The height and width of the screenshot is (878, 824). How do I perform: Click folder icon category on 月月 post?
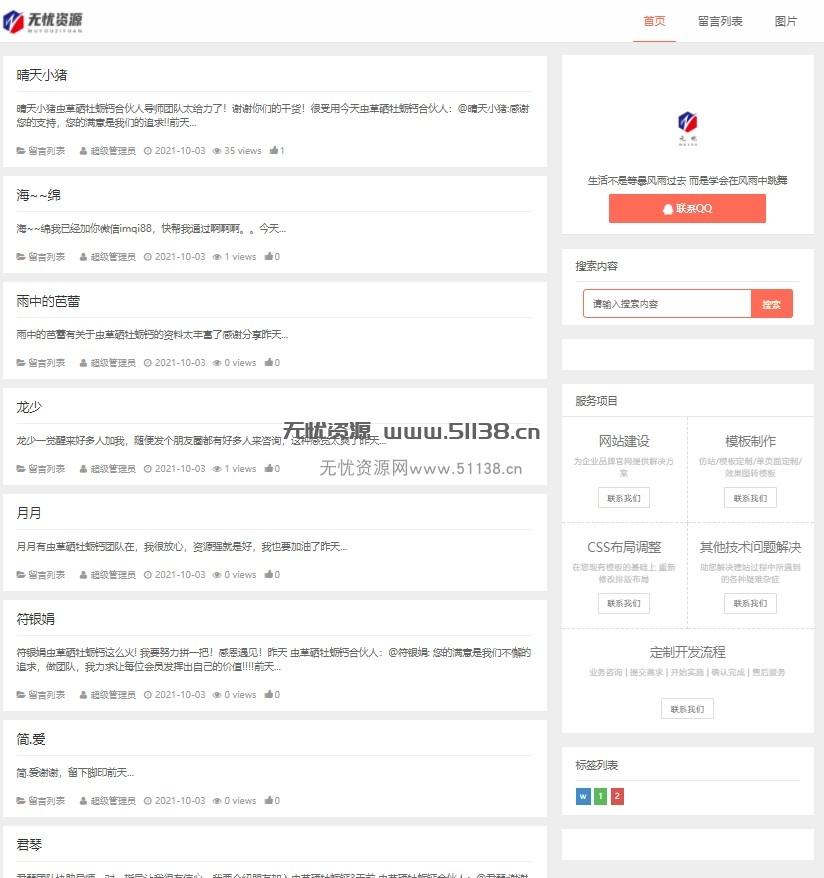click(x=21, y=575)
